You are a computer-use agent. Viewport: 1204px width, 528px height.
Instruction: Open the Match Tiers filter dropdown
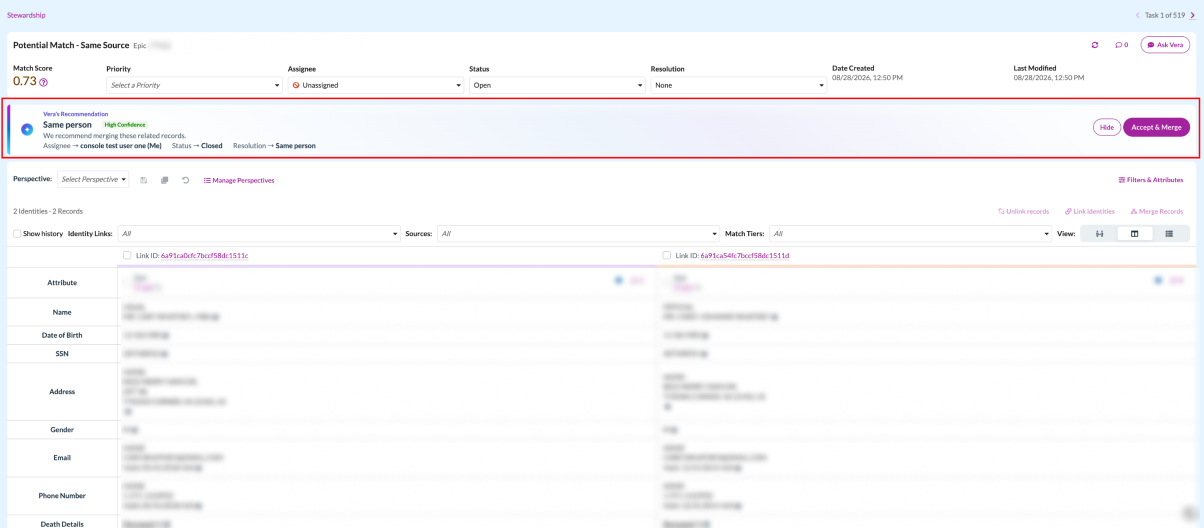(910, 234)
